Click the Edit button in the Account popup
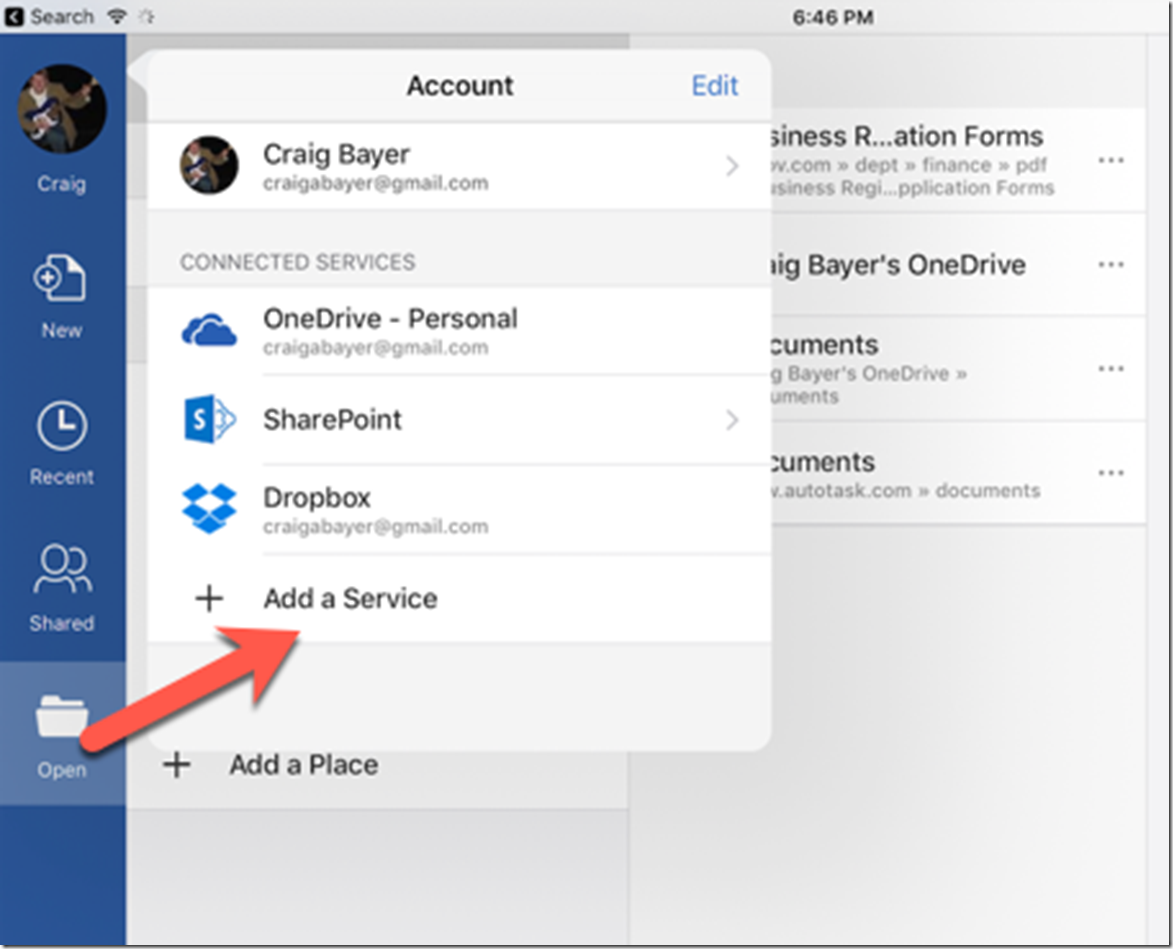This screenshot has height=949, width=1173. tap(714, 85)
